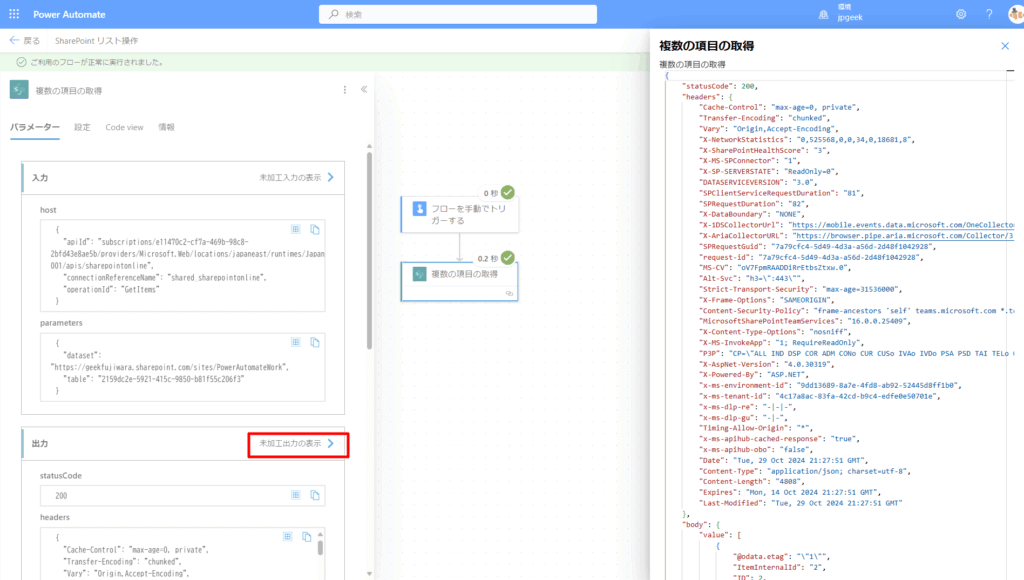Show raw inputs via 未加工入力の表示
The height and width of the screenshot is (580, 1024).
tap(296, 178)
